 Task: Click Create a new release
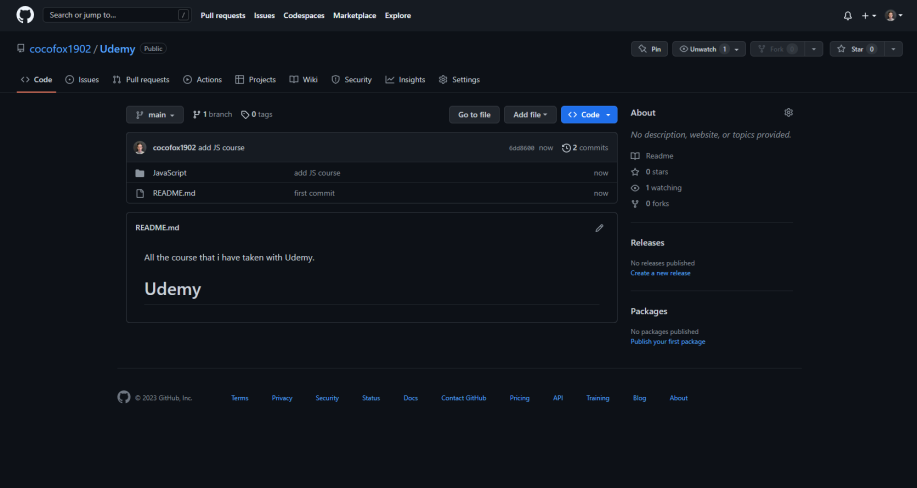[660, 273]
